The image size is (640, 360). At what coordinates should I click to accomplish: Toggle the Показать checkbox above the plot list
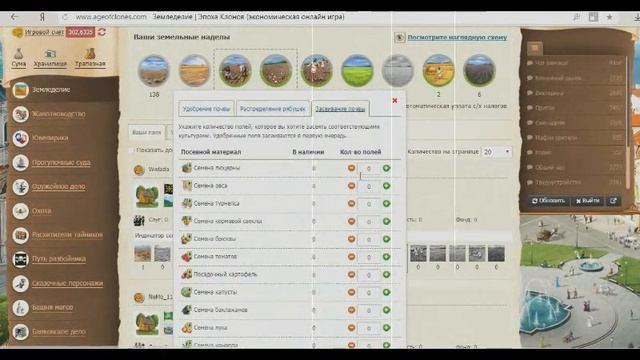[131, 150]
